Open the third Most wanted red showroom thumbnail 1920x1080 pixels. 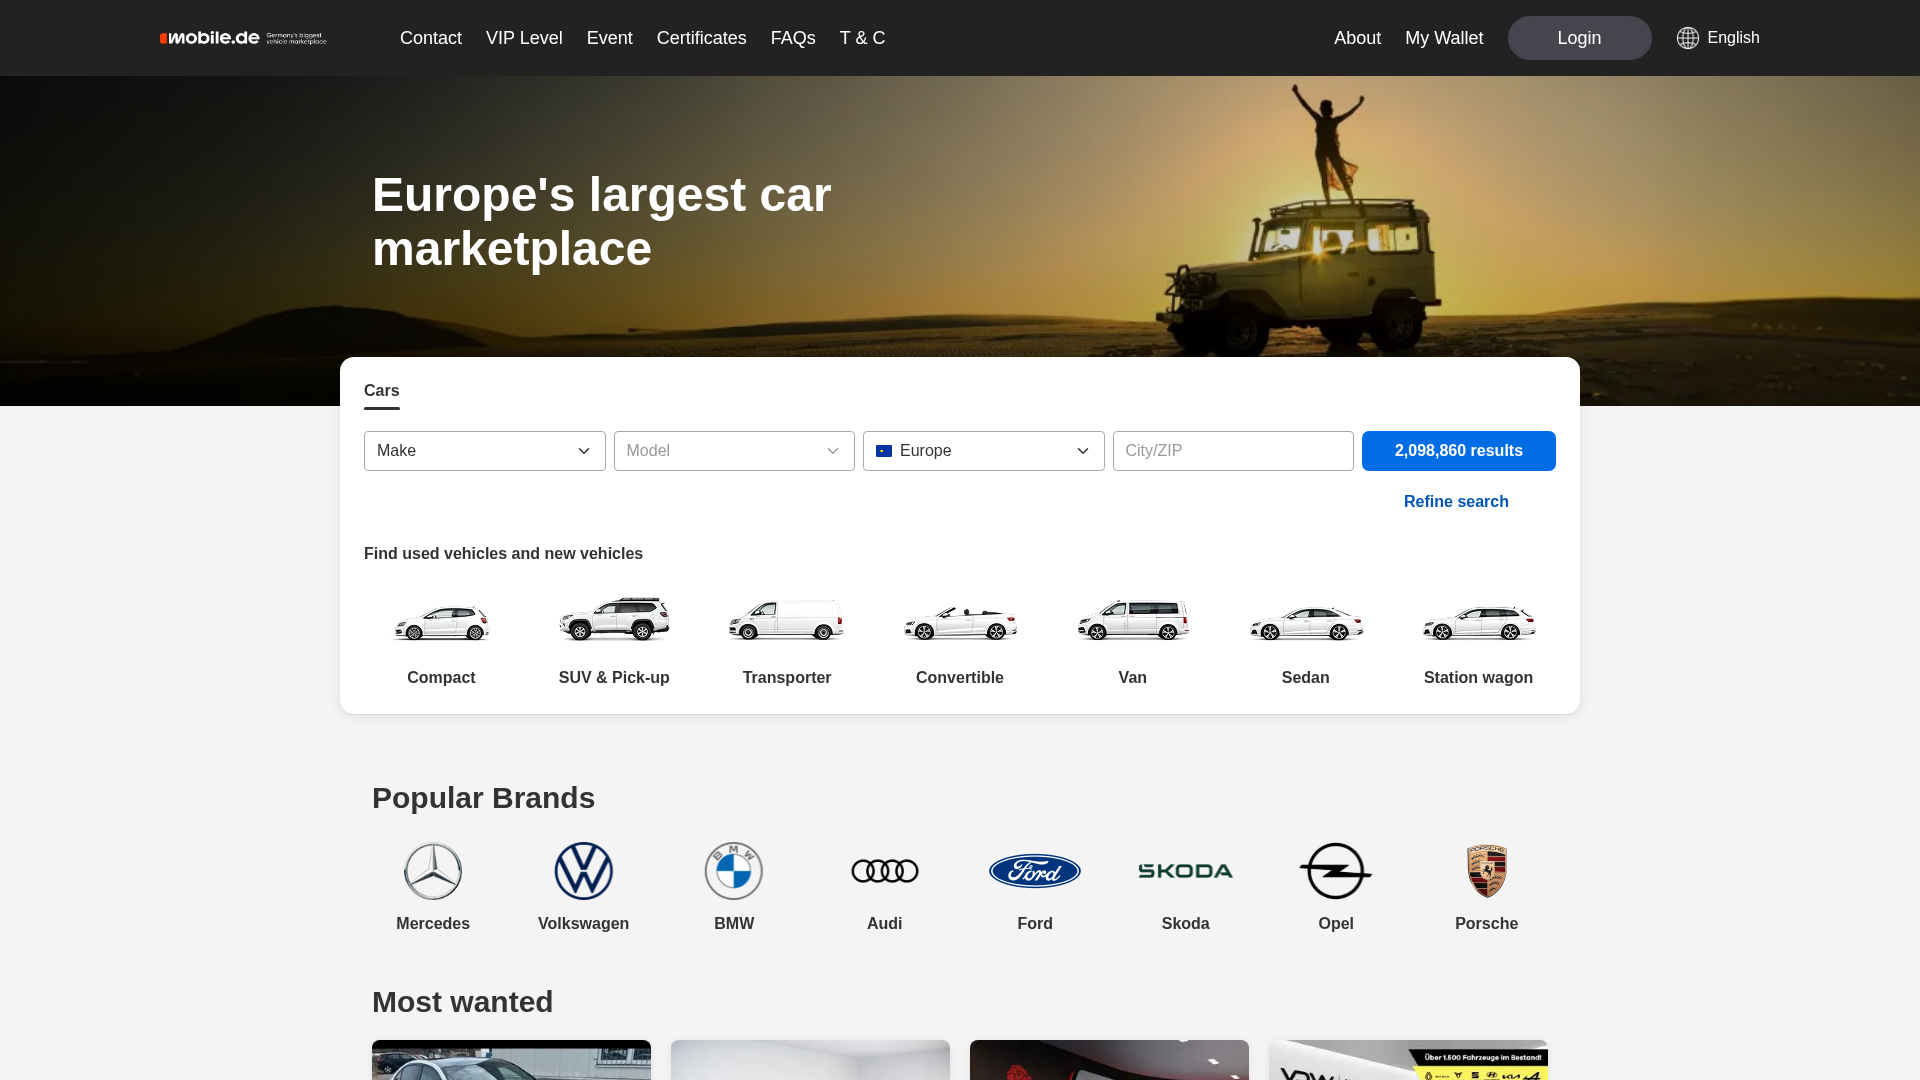(x=1109, y=1060)
